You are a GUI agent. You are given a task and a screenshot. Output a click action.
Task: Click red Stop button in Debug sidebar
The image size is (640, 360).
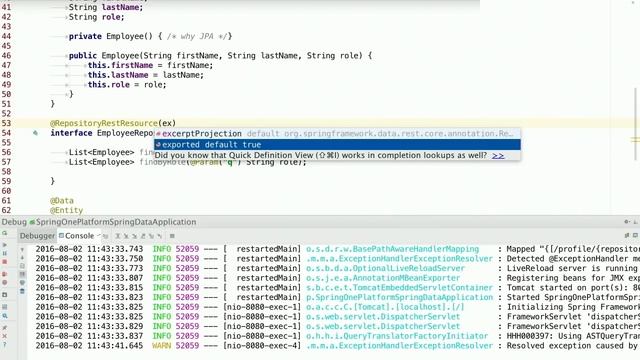(x=4, y=262)
